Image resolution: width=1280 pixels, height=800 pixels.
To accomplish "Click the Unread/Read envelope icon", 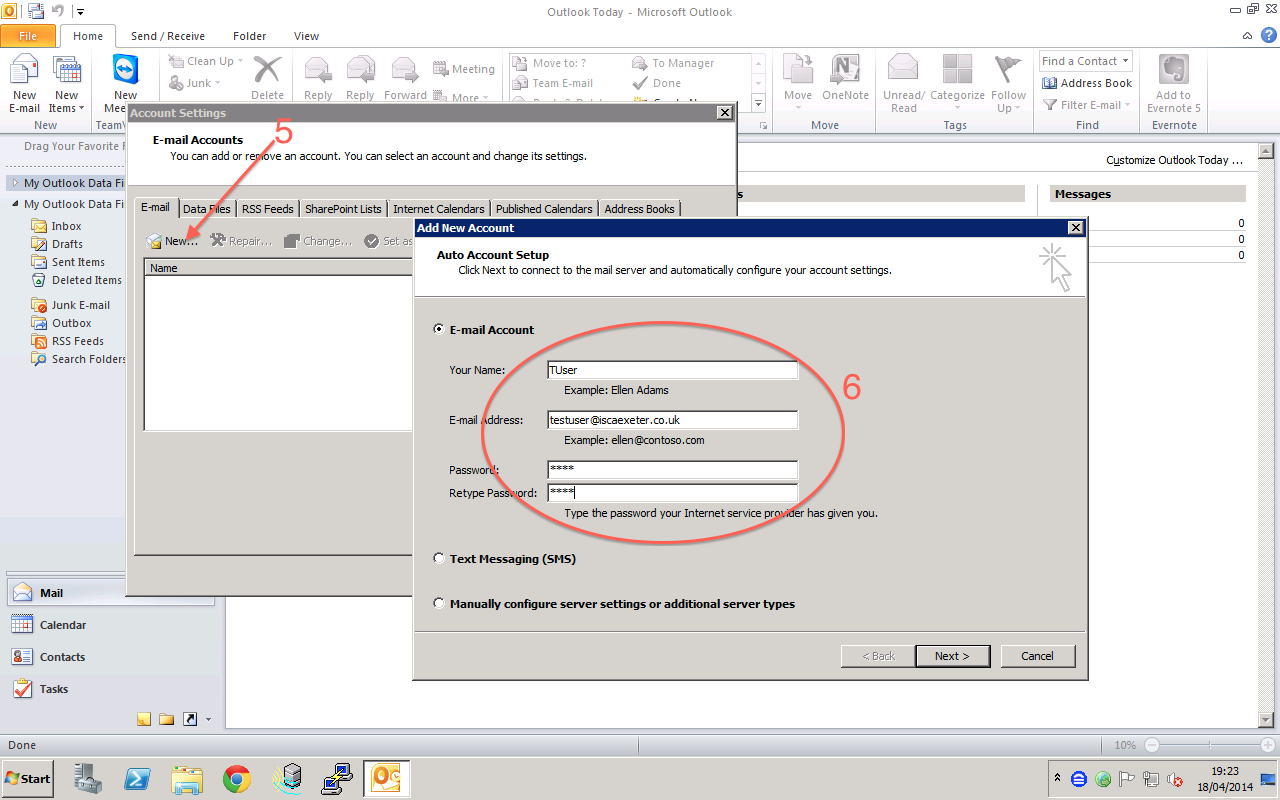I will click(x=904, y=84).
